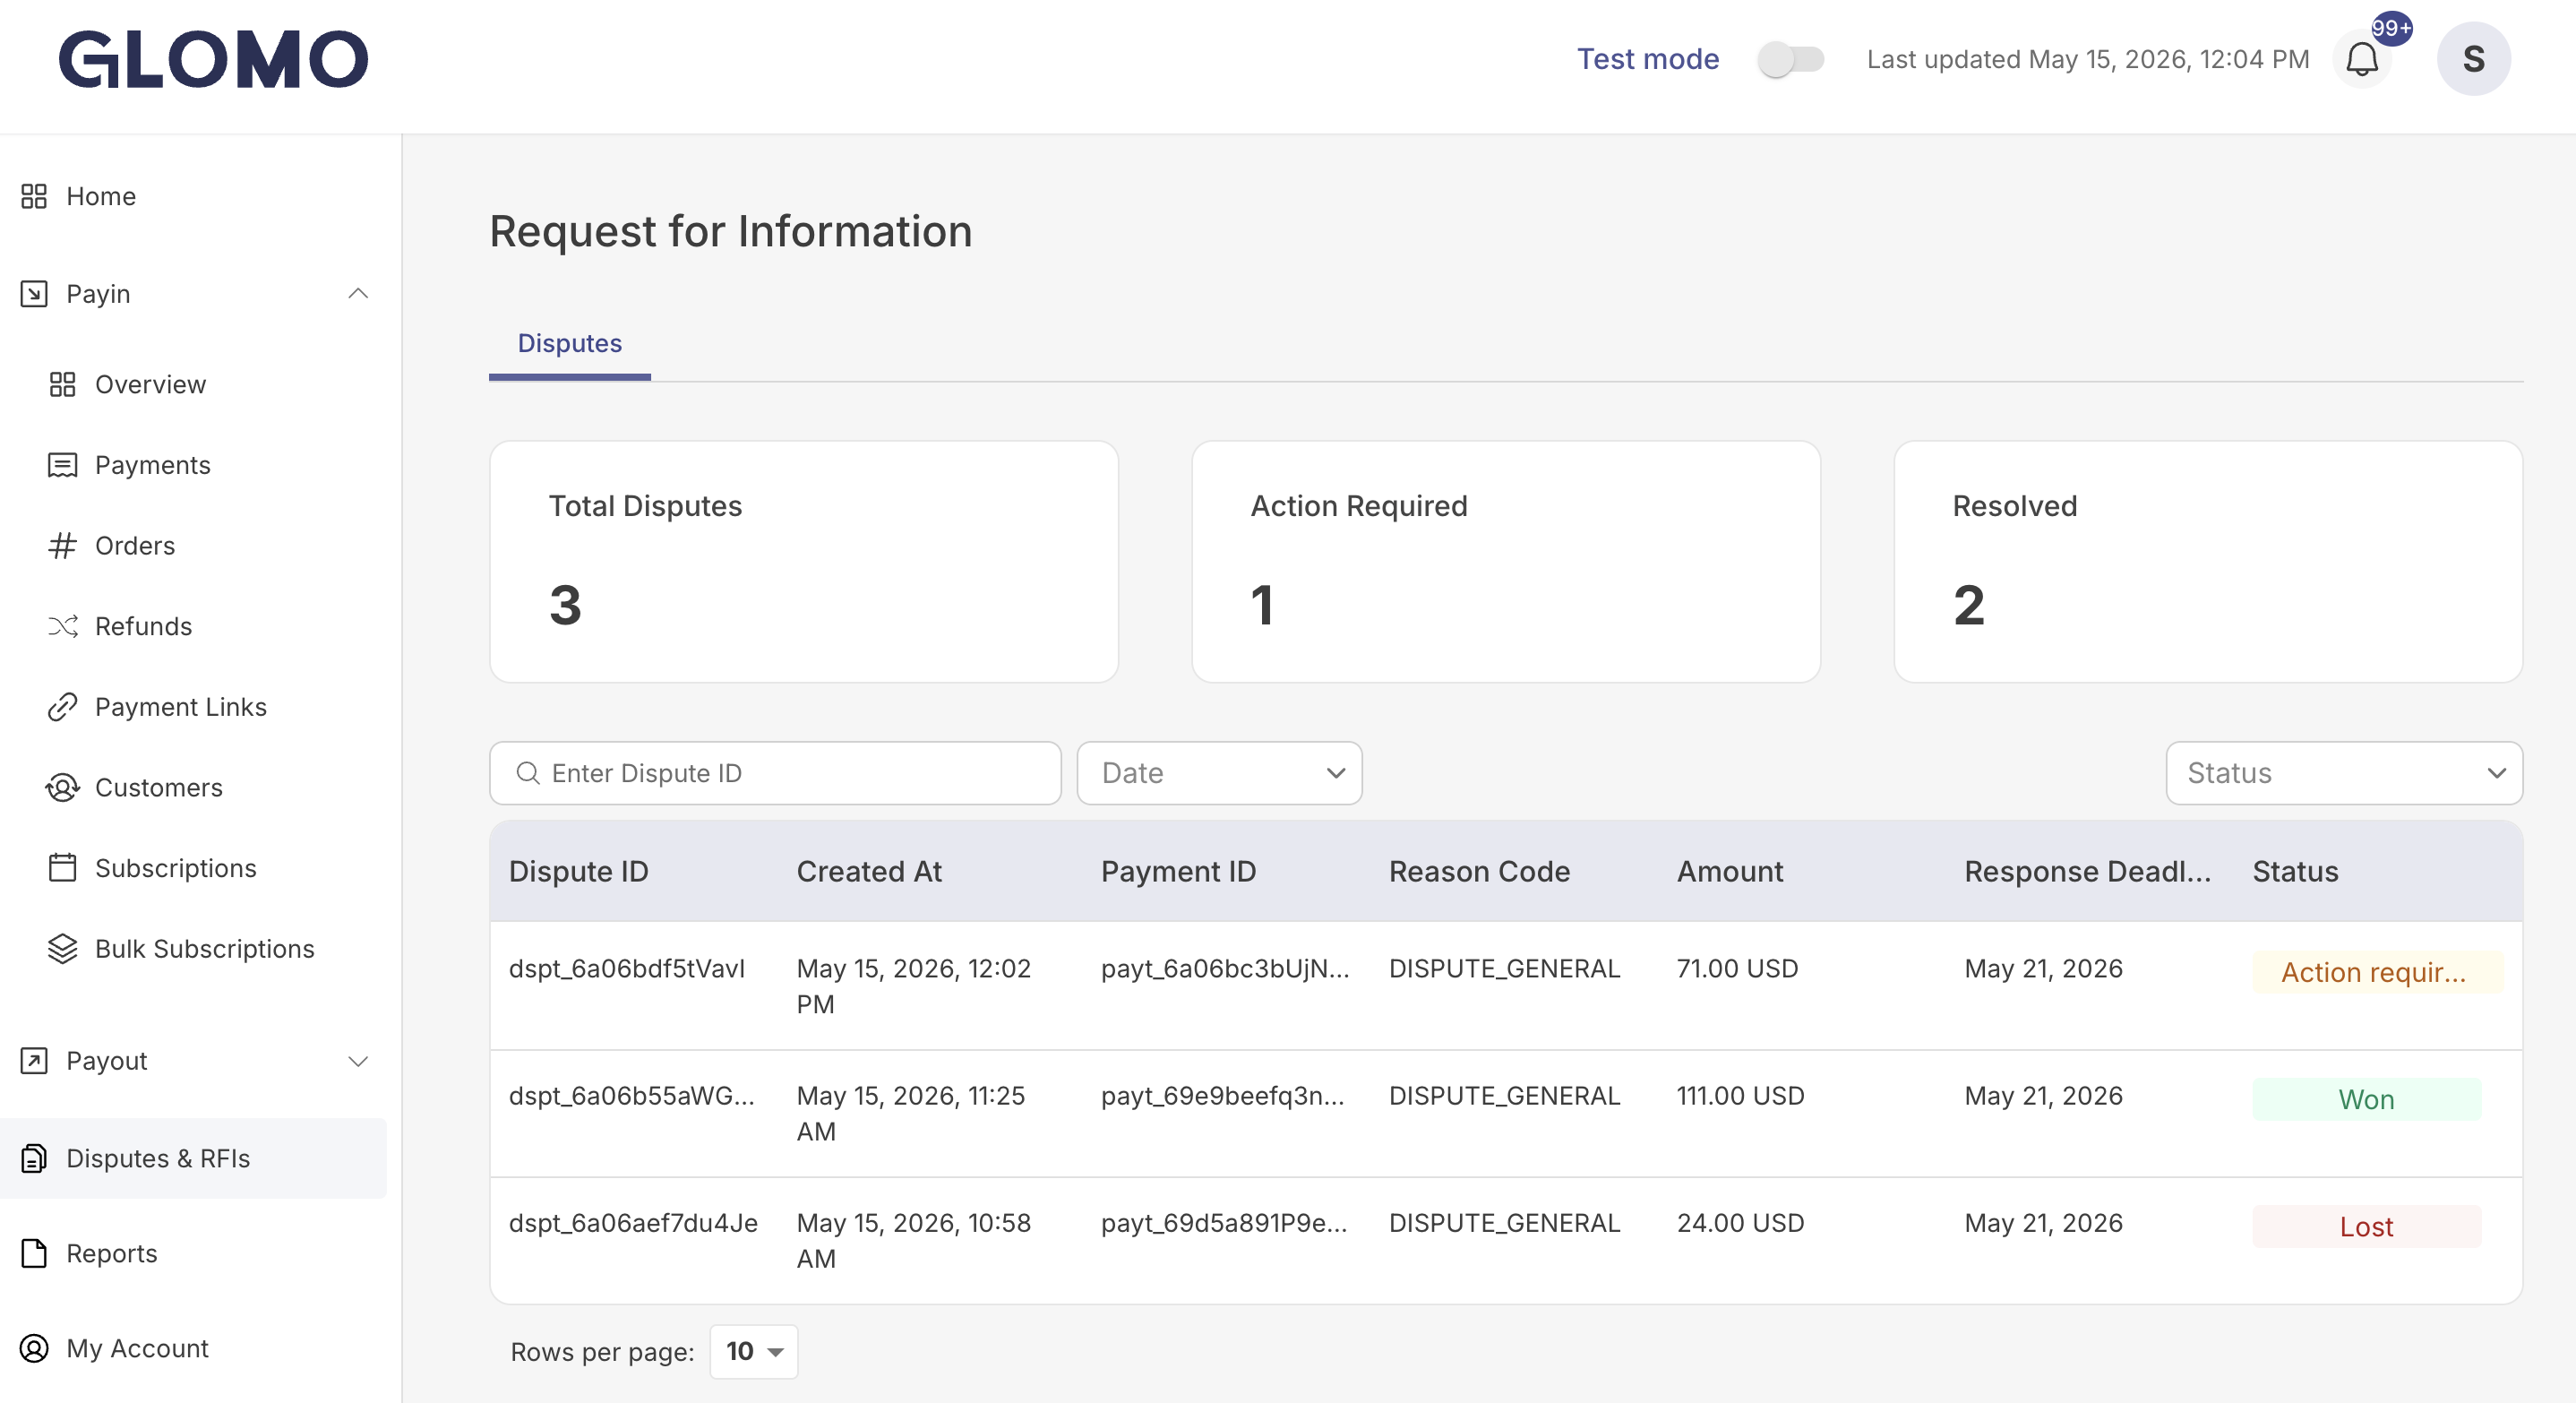Click the Reason Code column header
This screenshot has height=1403, width=2576.
click(x=1479, y=872)
